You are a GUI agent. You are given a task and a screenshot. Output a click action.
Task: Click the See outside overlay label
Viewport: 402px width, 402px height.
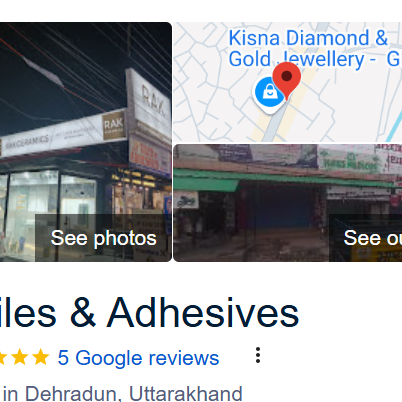(x=366, y=238)
